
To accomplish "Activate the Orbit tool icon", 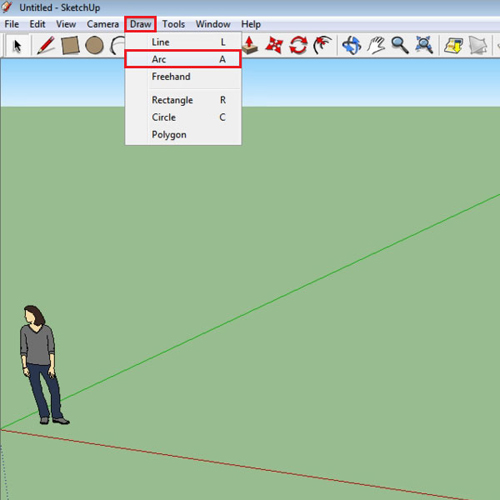I will point(352,45).
